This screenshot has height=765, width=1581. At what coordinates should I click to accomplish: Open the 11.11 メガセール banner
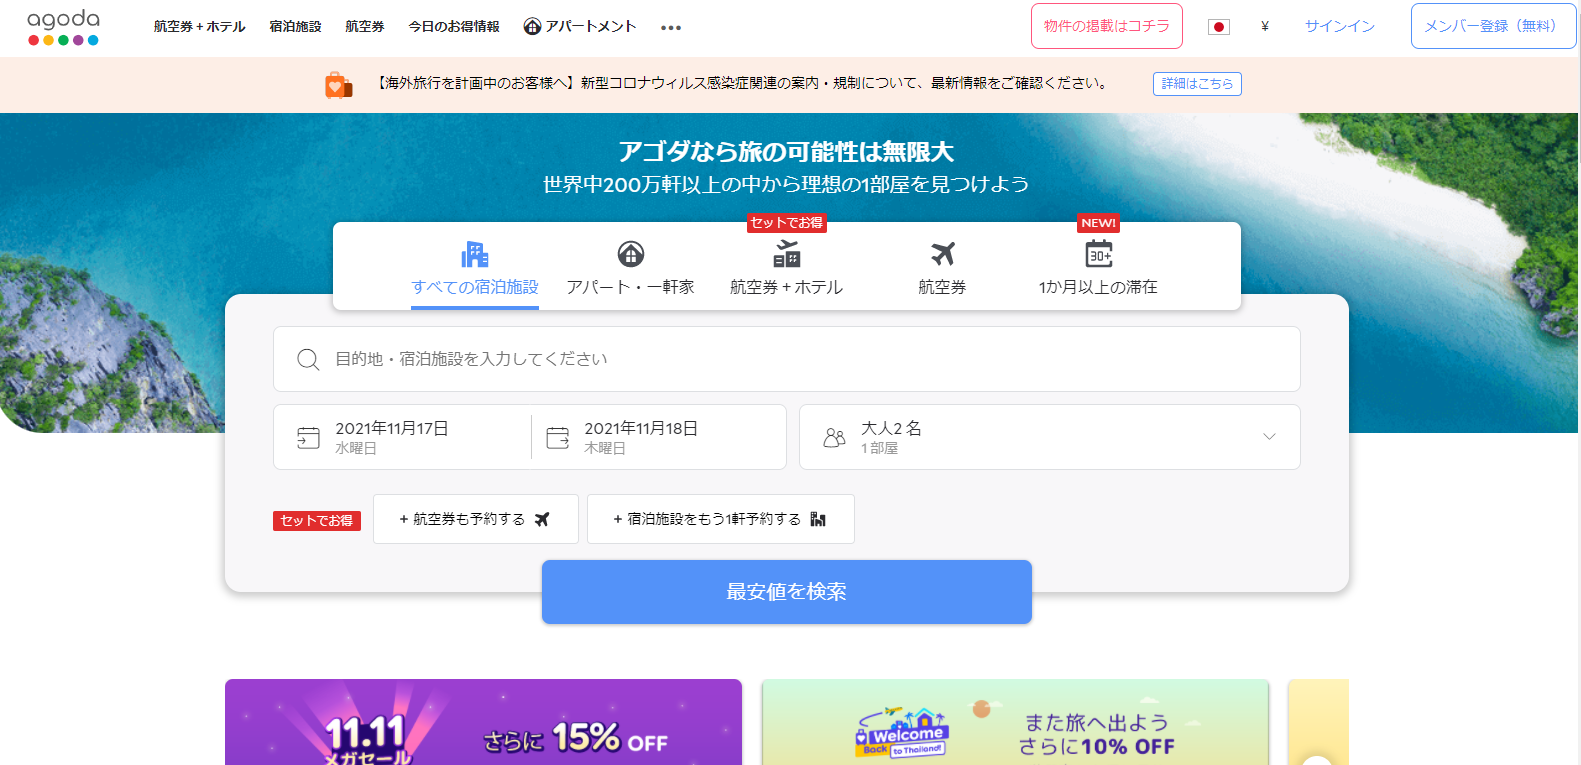point(483,722)
